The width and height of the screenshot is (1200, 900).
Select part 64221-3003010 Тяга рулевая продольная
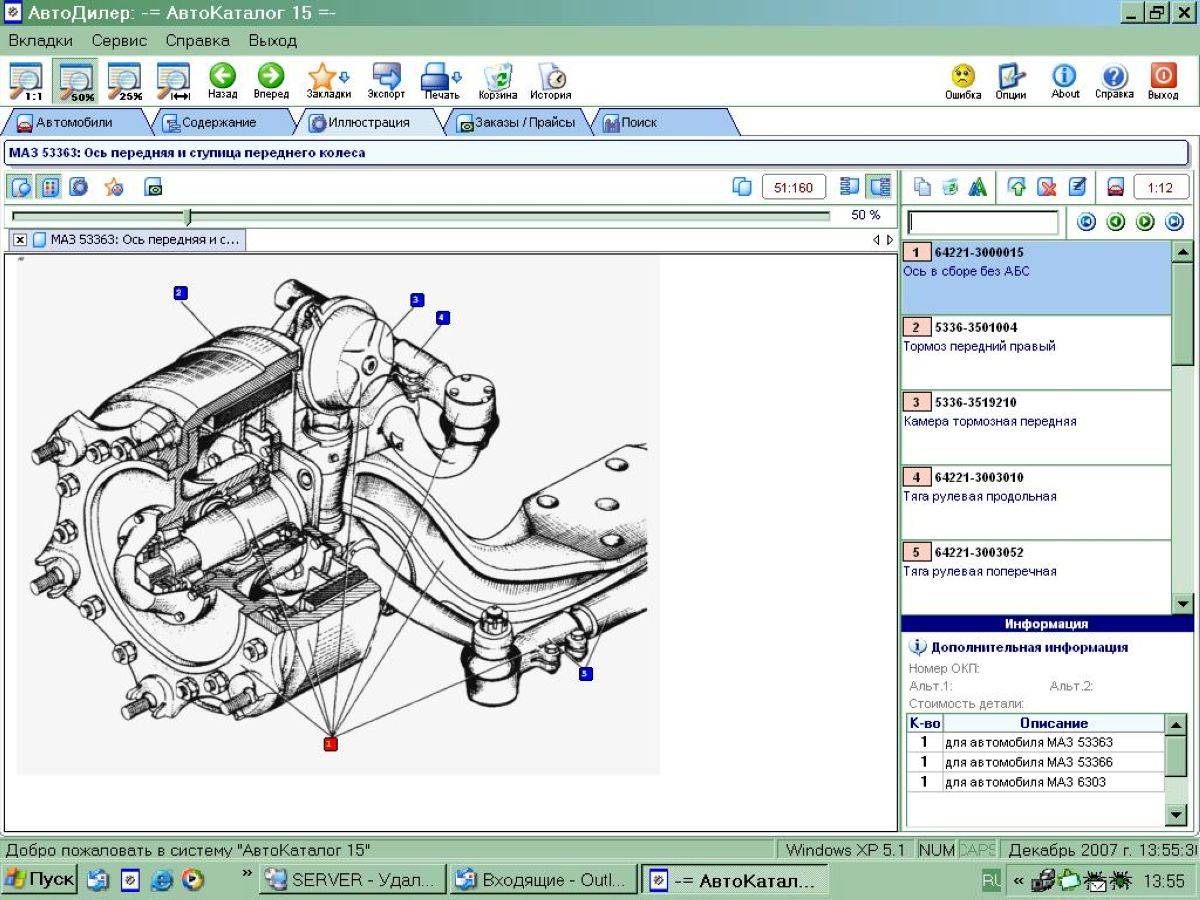tap(1035, 503)
